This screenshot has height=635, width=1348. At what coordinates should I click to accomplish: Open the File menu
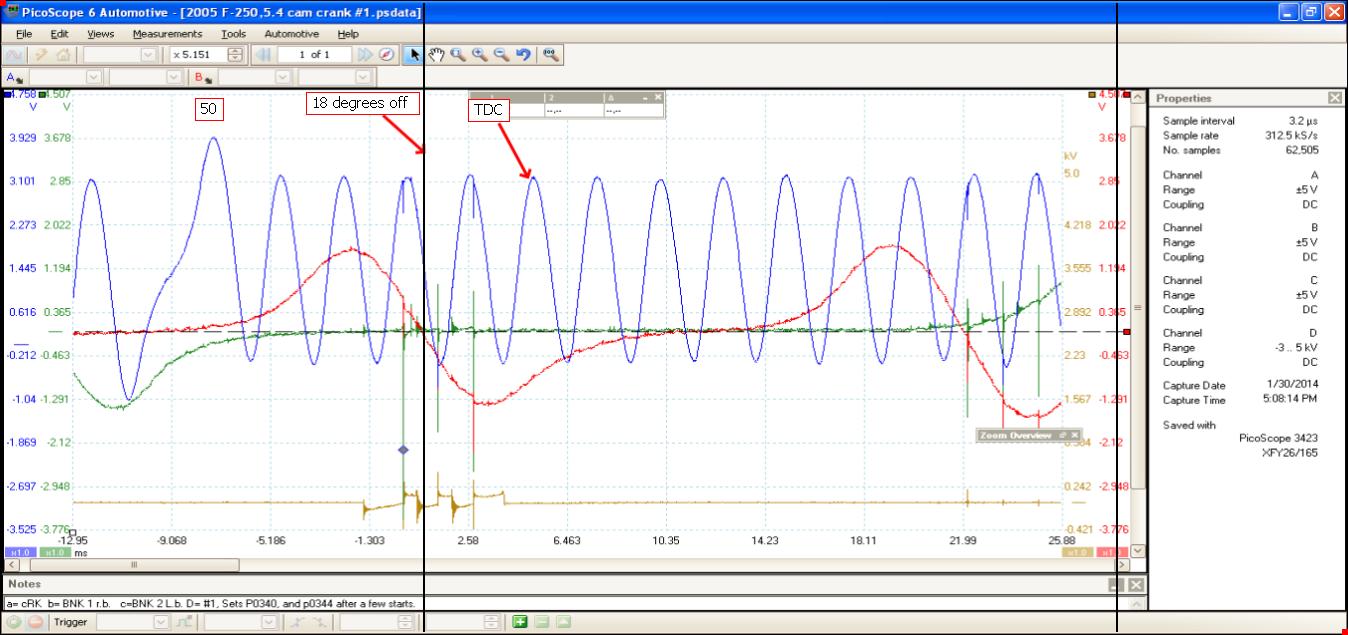pyautogui.click(x=24, y=34)
